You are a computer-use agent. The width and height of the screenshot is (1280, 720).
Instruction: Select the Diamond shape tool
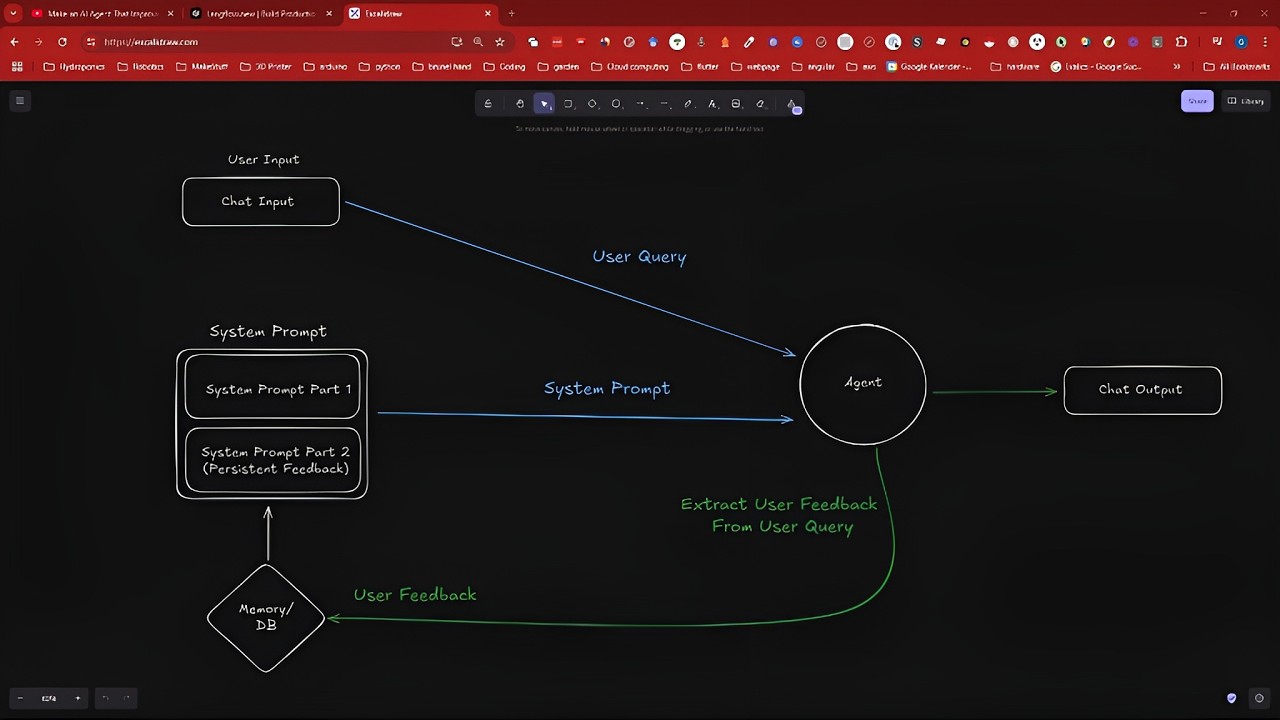pos(592,104)
